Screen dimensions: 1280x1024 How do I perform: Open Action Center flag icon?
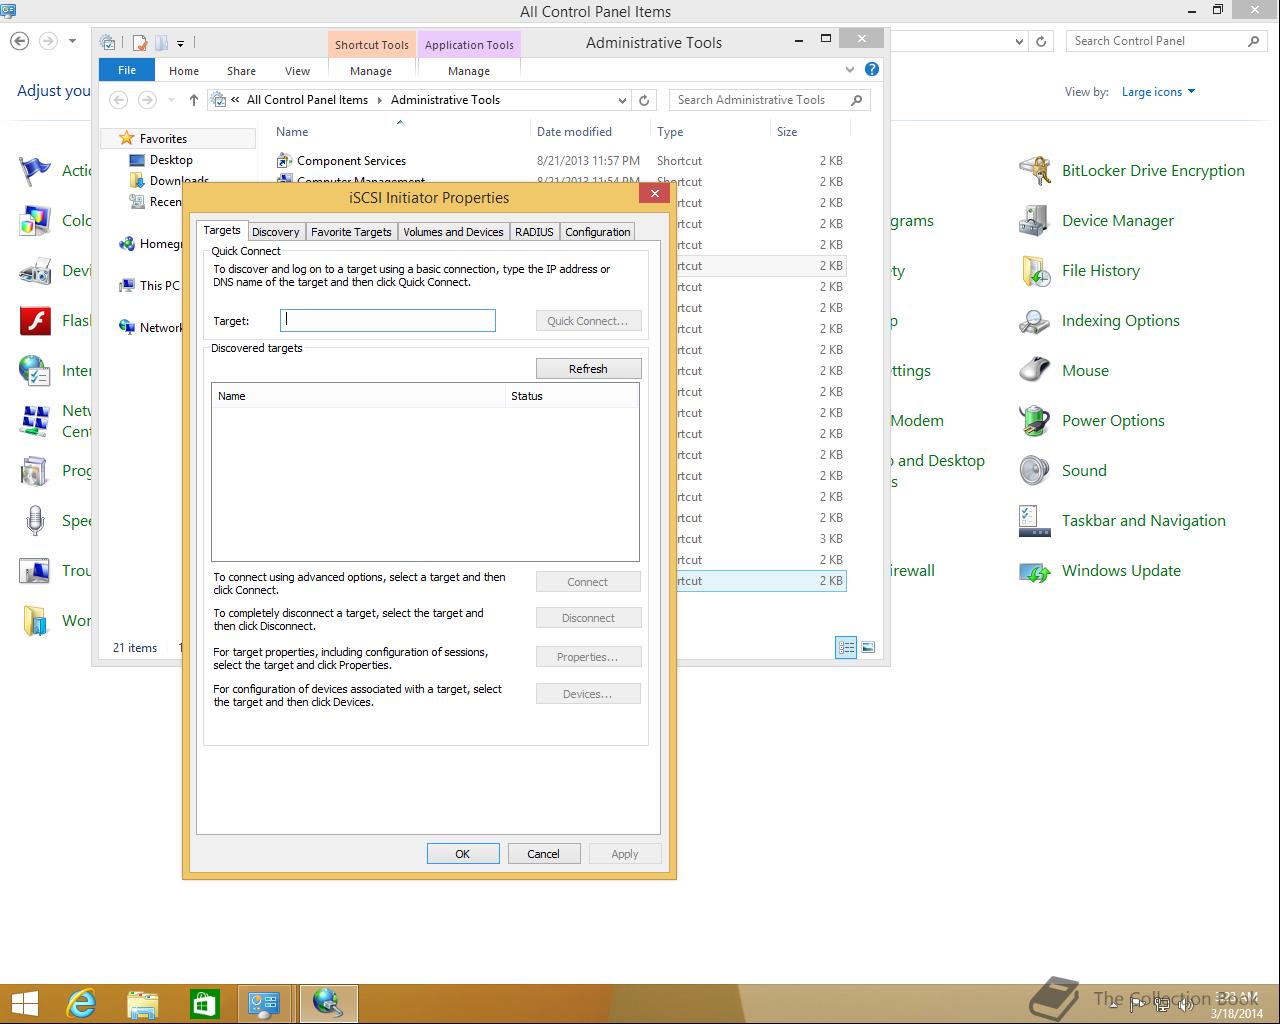tap(35, 171)
